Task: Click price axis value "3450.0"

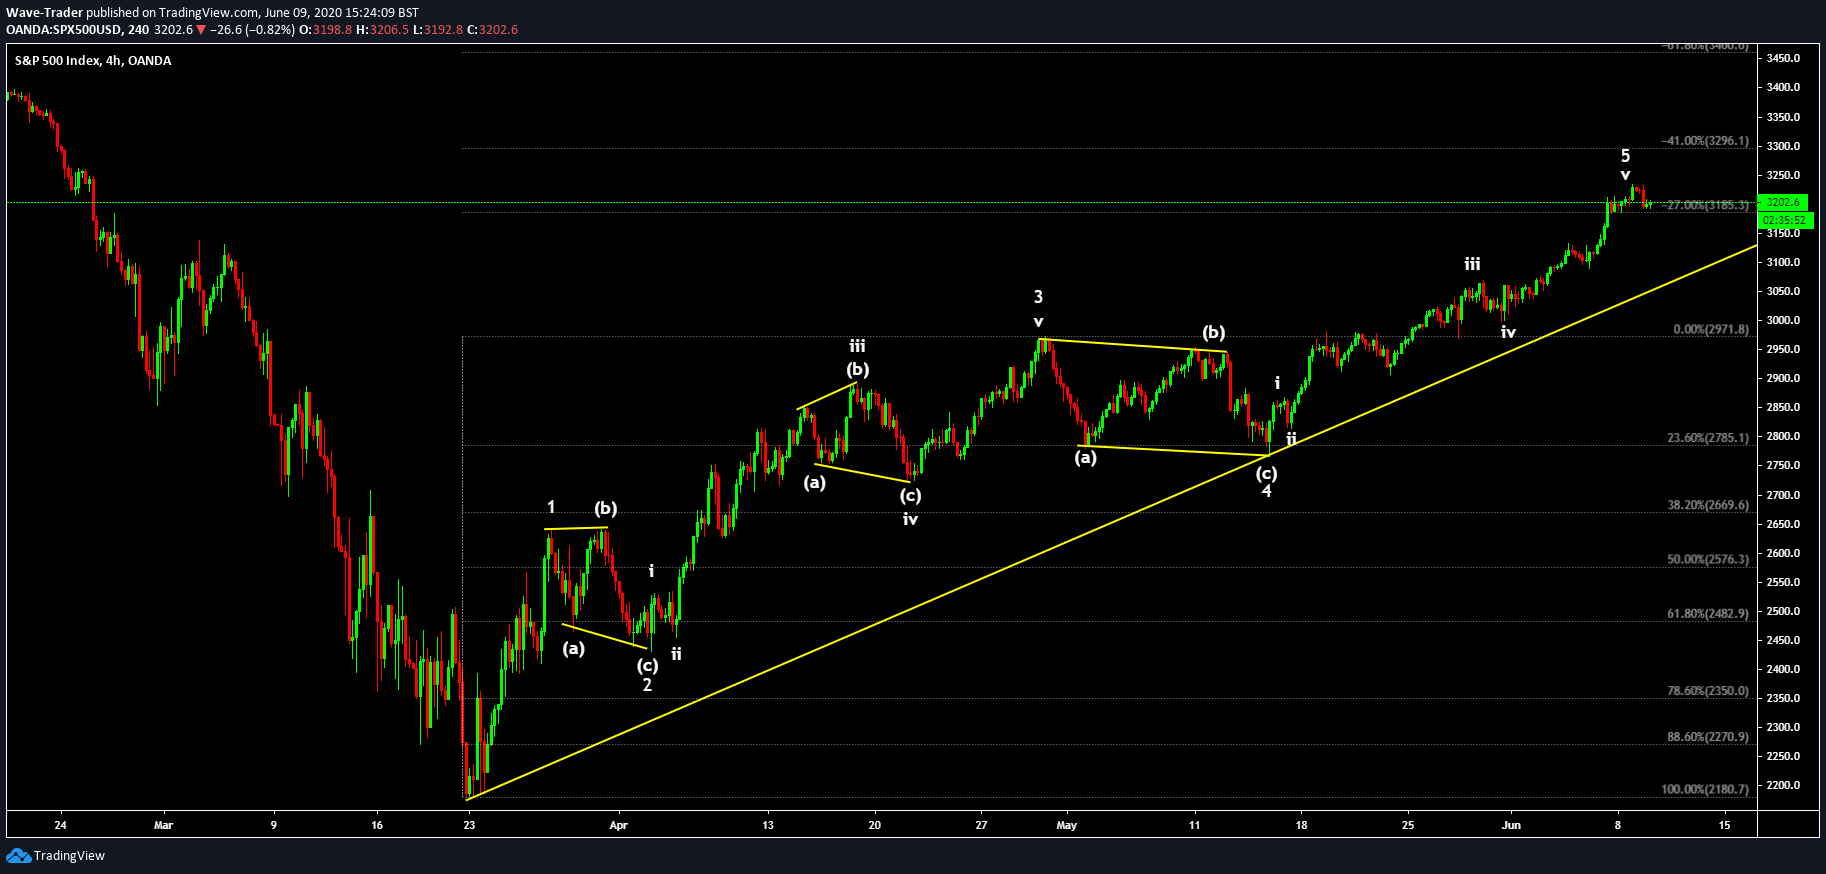Action: click(1783, 58)
